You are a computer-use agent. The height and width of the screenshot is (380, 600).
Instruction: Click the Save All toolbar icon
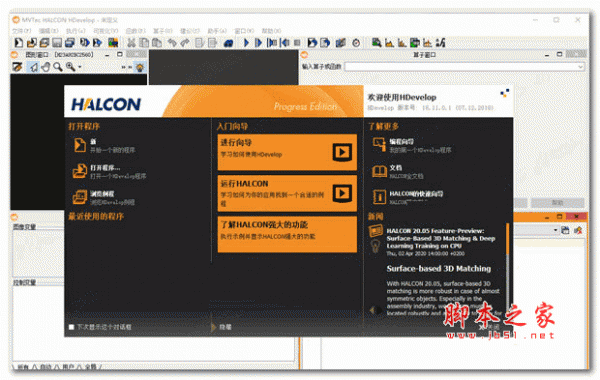tap(70, 42)
